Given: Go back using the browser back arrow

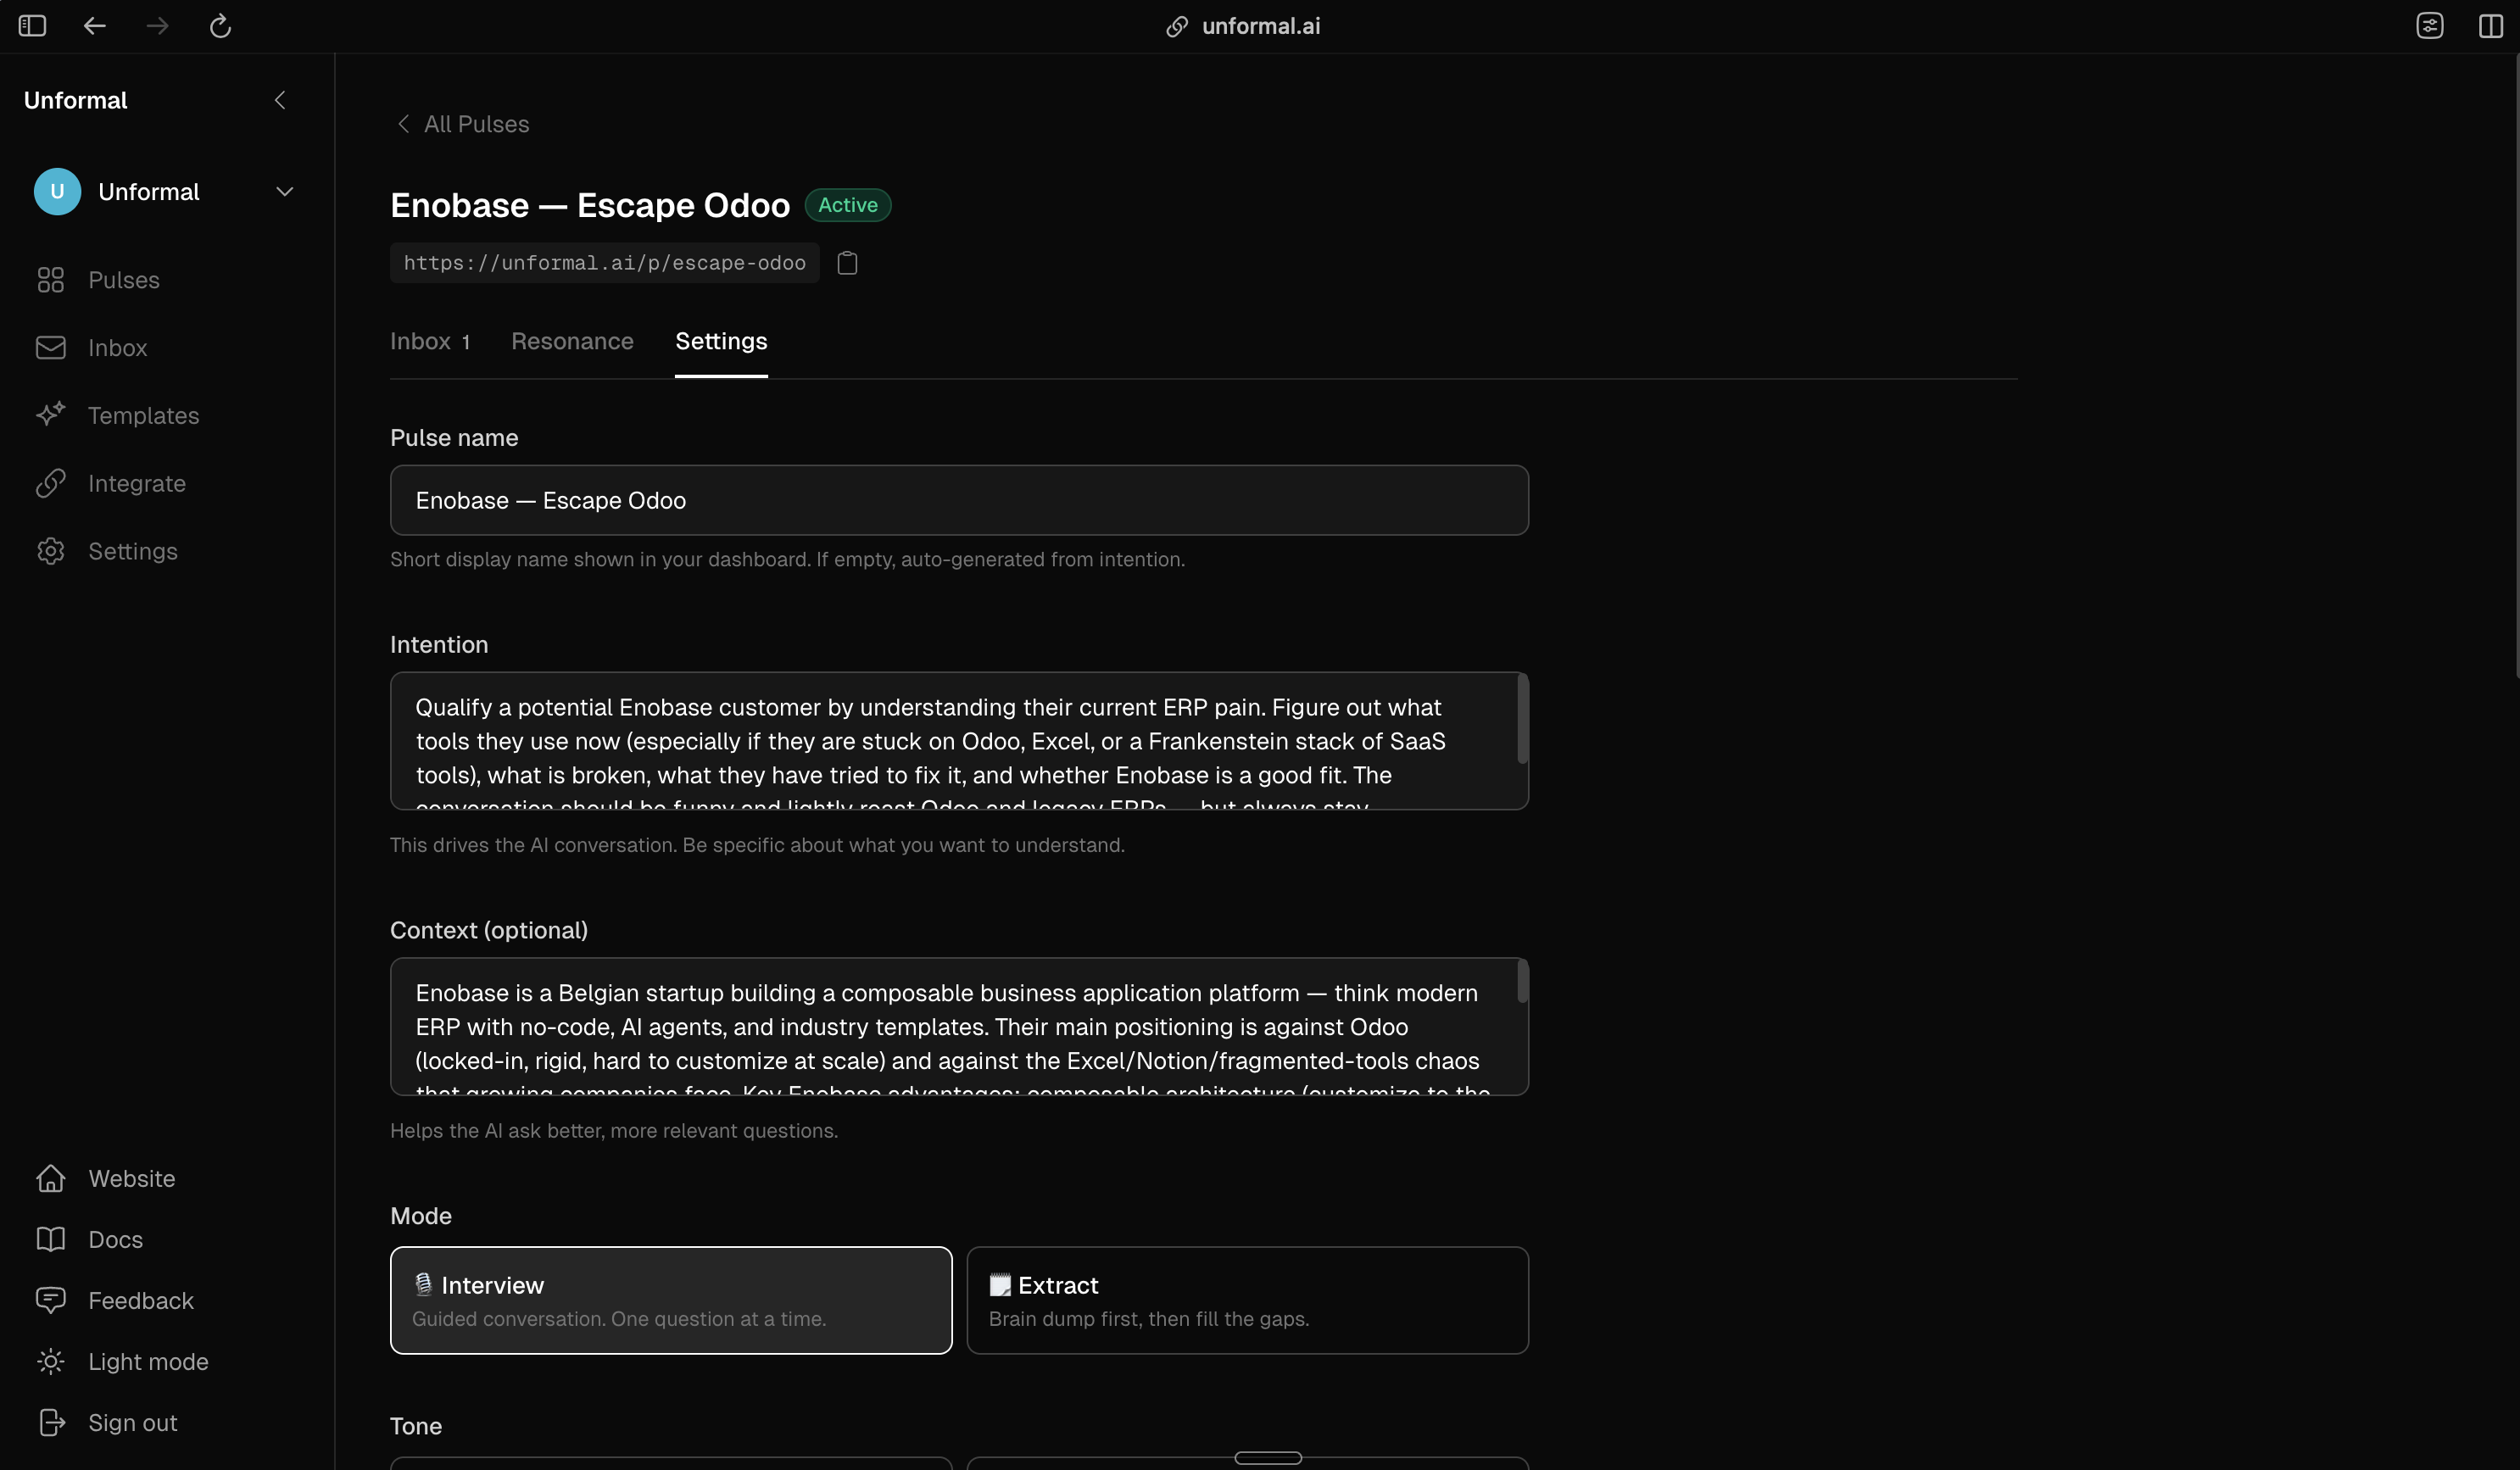Looking at the screenshot, I should [x=95, y=26].
